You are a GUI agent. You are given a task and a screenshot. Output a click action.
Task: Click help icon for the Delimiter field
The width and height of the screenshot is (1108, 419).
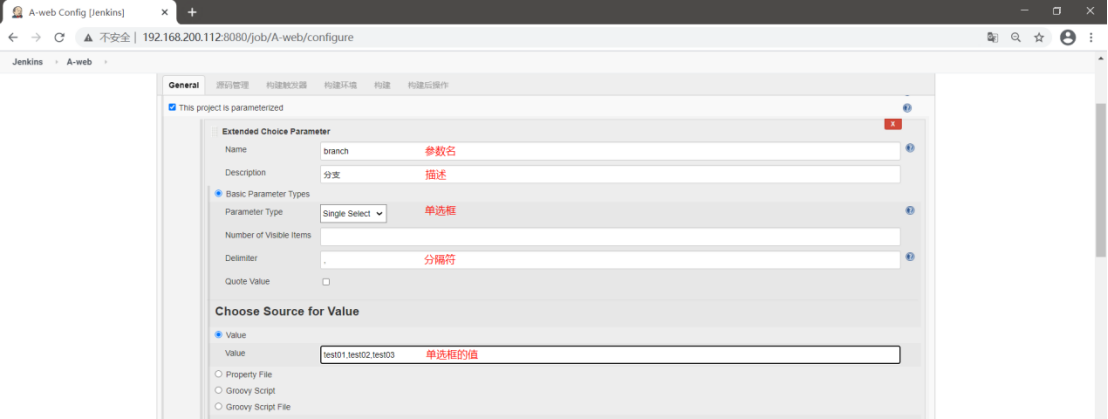[910, 256]
